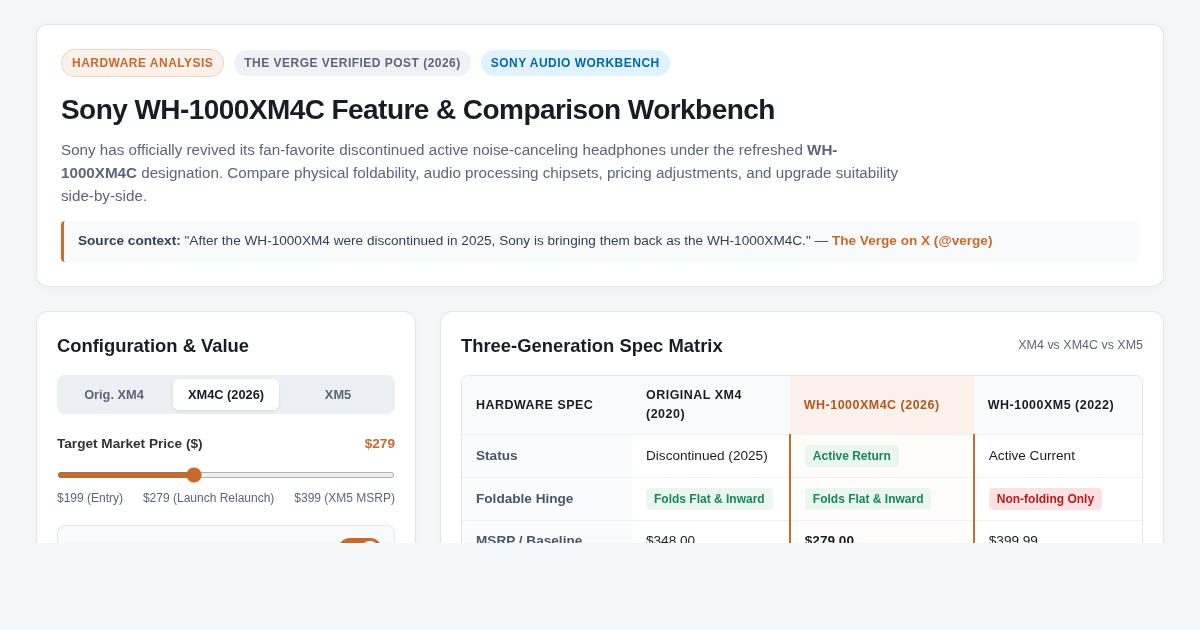This screenshot has height=630, width=1200.
Task: Click the Folds Flat & Inward badge under WH-1000XM4C
Action: (x=868, y=499)
